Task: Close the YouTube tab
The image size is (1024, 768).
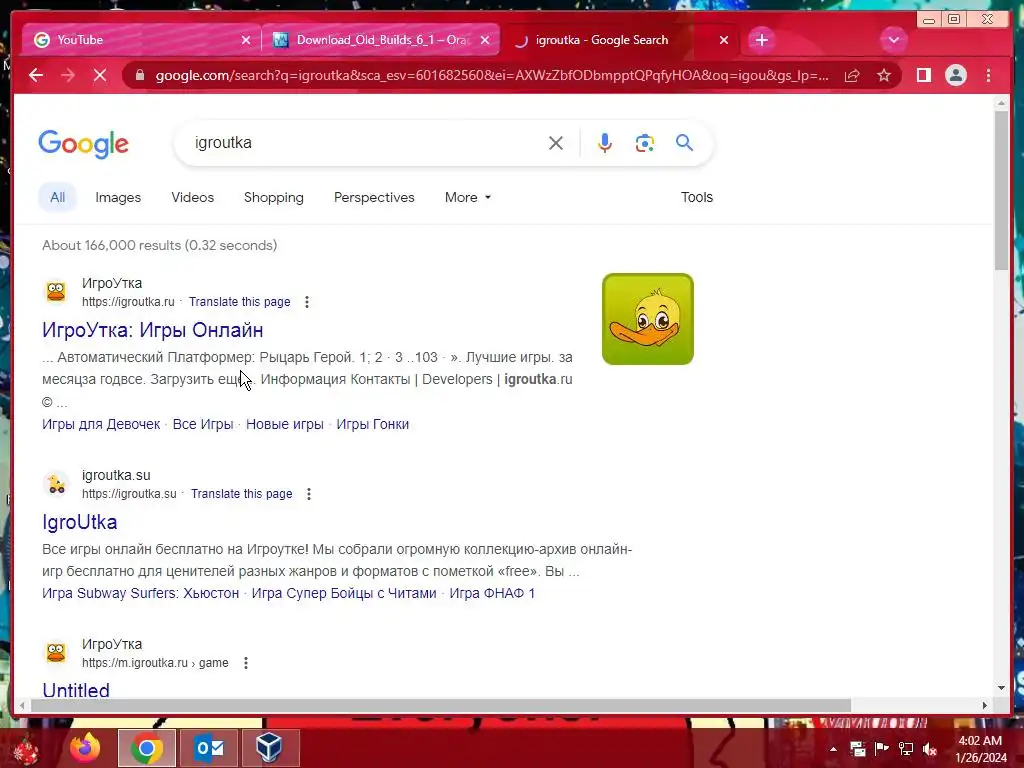Action: click(246, 40)
